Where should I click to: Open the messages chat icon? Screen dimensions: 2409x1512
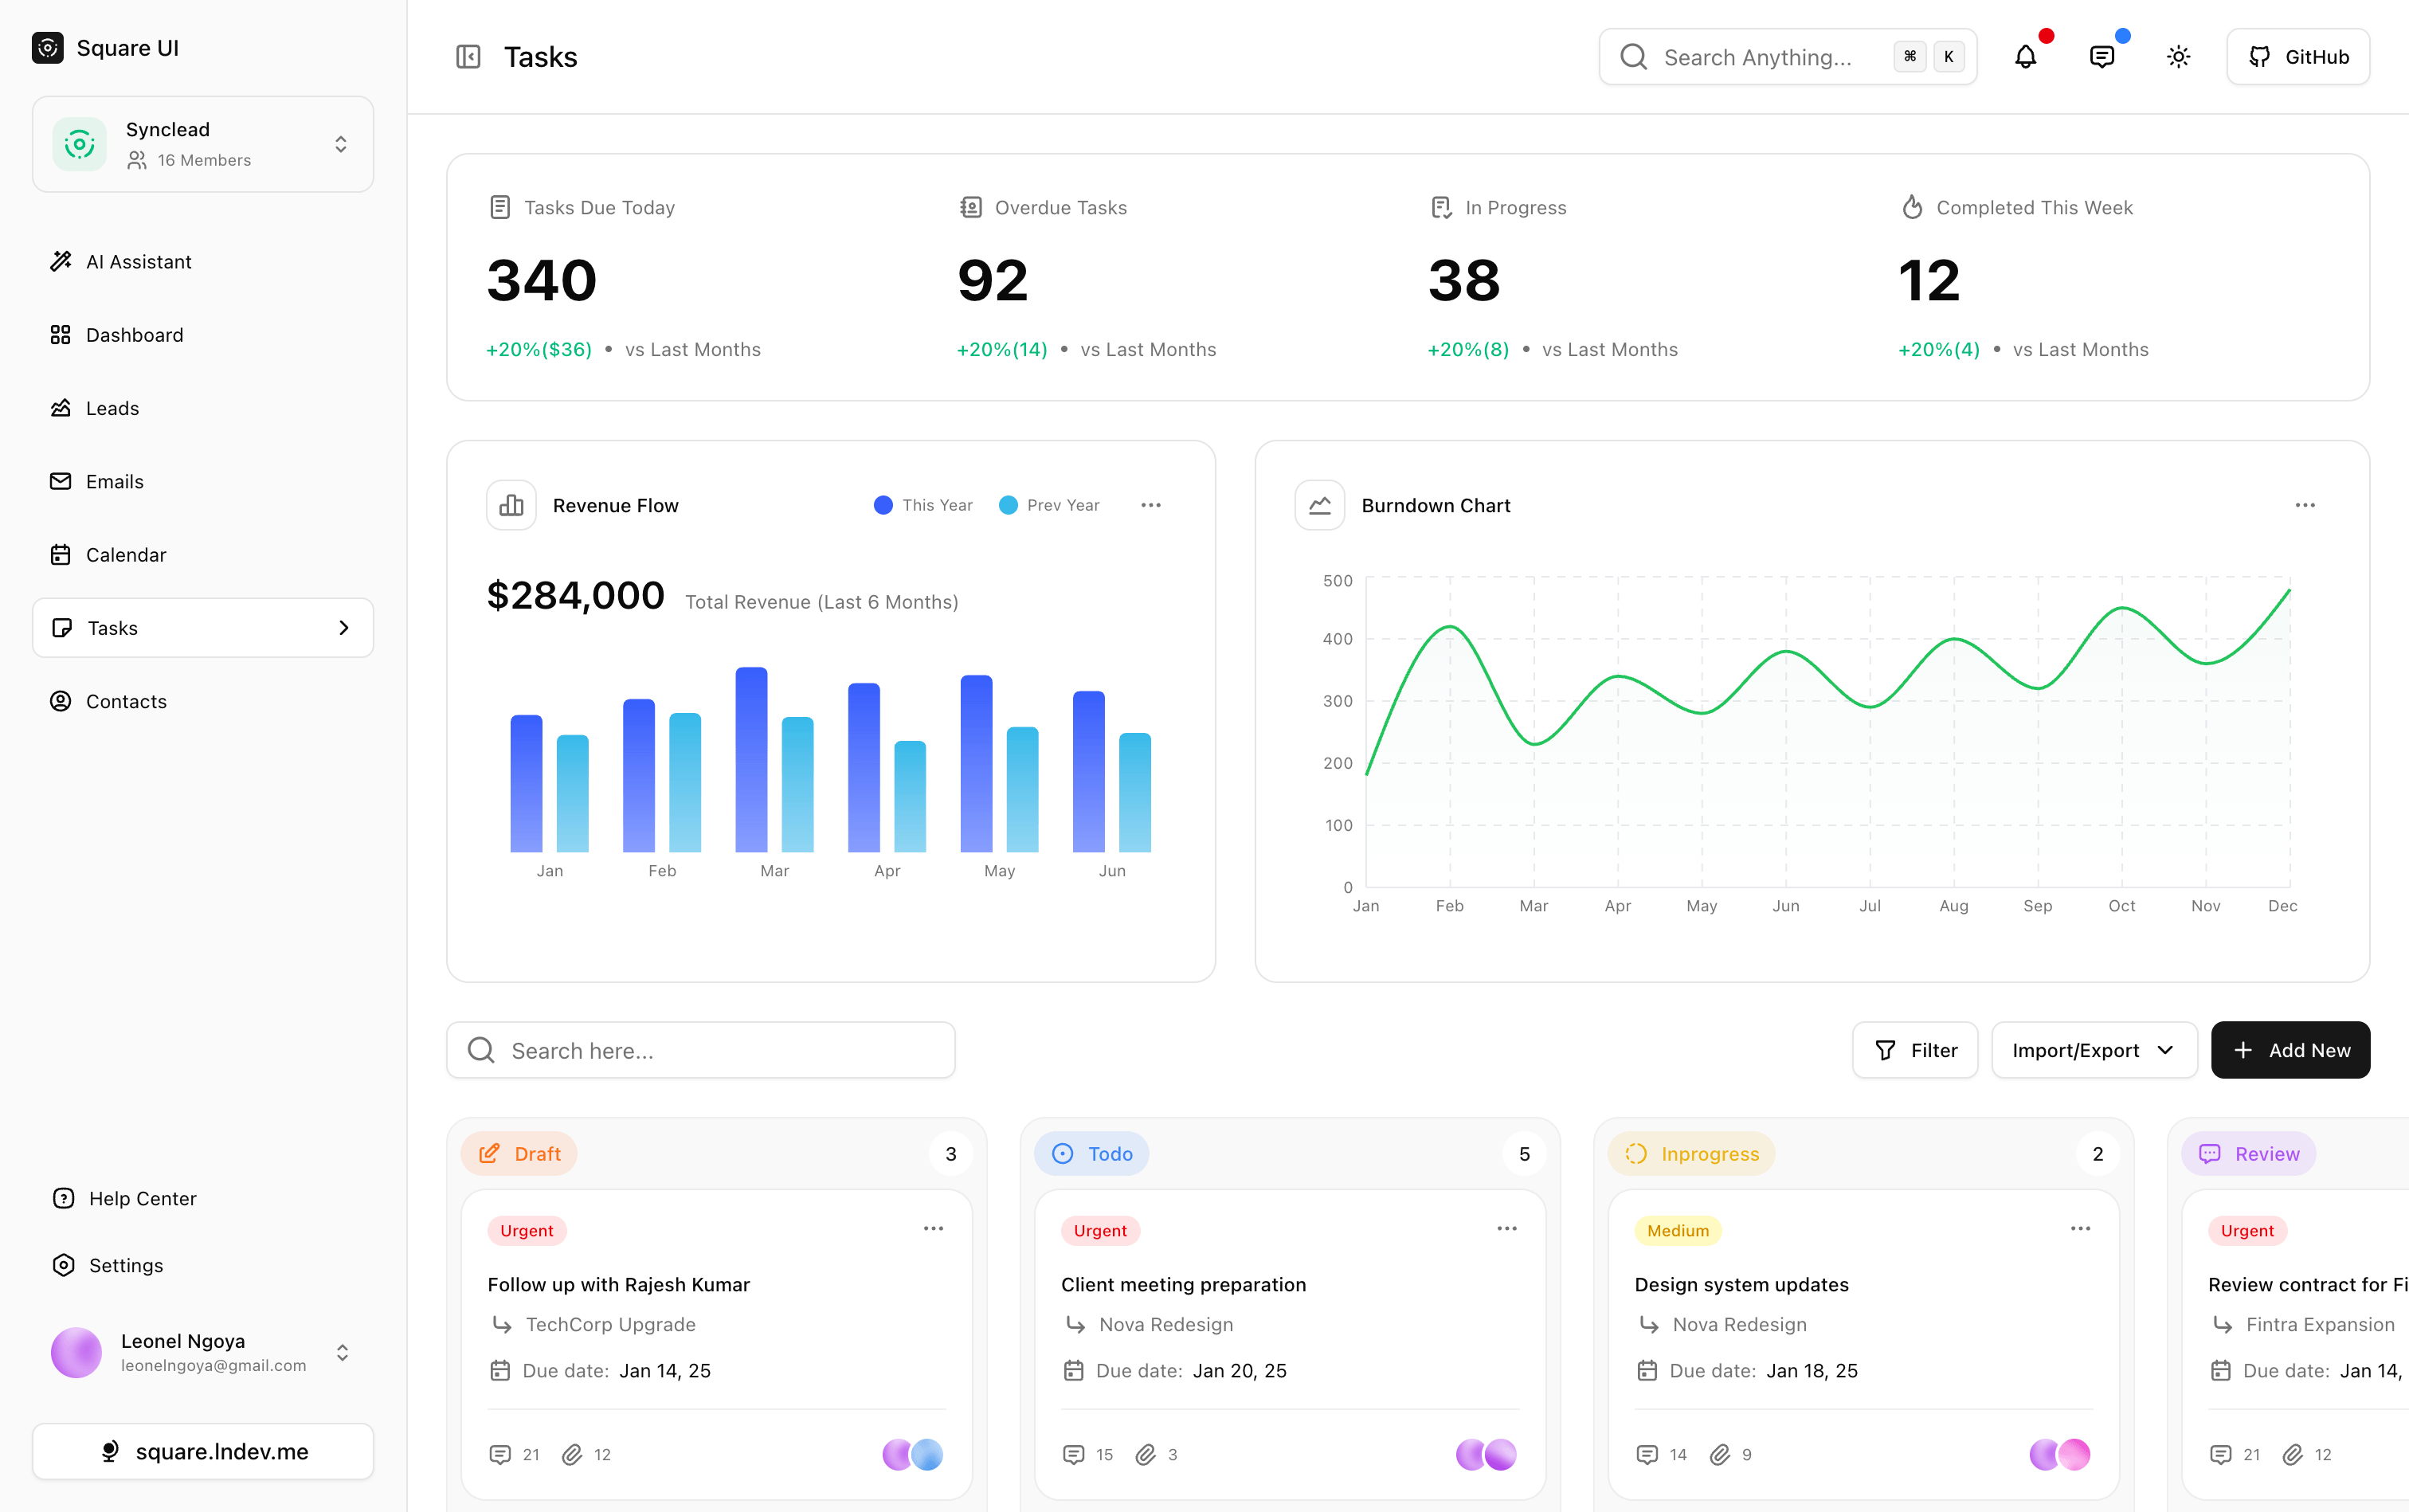pyautogui.click(x=2101, y=57)
